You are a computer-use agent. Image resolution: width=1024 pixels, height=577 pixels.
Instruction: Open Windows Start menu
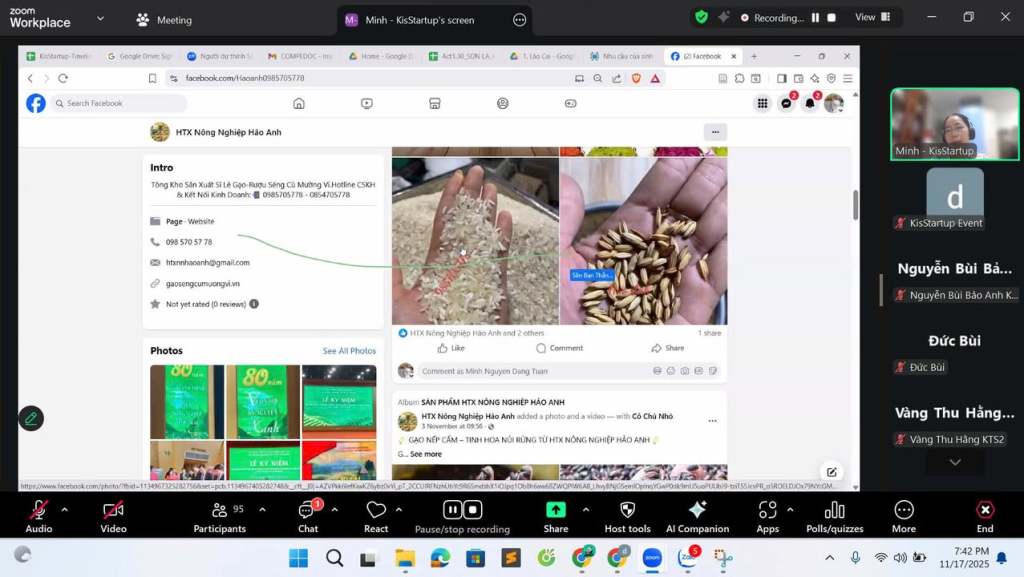click(x=298, y=557)
